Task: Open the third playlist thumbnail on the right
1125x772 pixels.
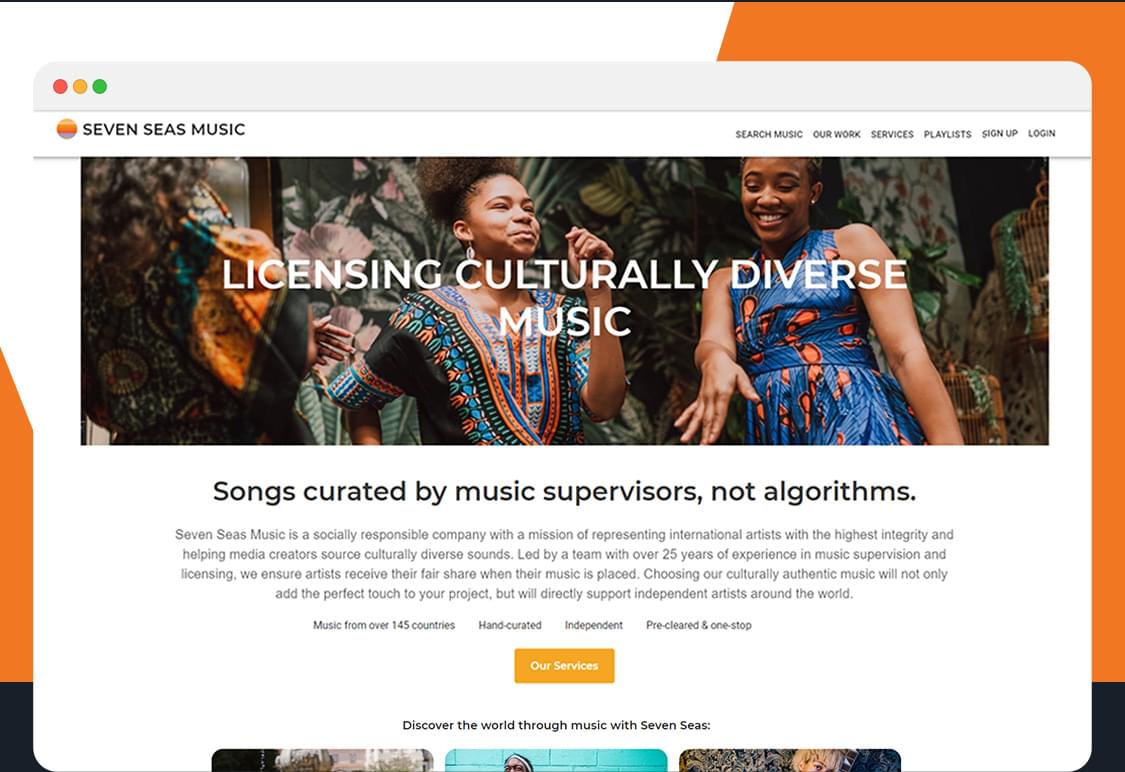Action: point(789,760)
